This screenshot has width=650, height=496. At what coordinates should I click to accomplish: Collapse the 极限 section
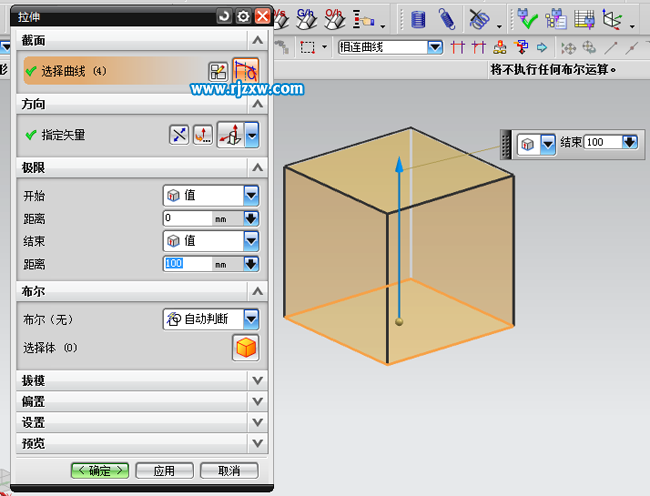(258, 168)
